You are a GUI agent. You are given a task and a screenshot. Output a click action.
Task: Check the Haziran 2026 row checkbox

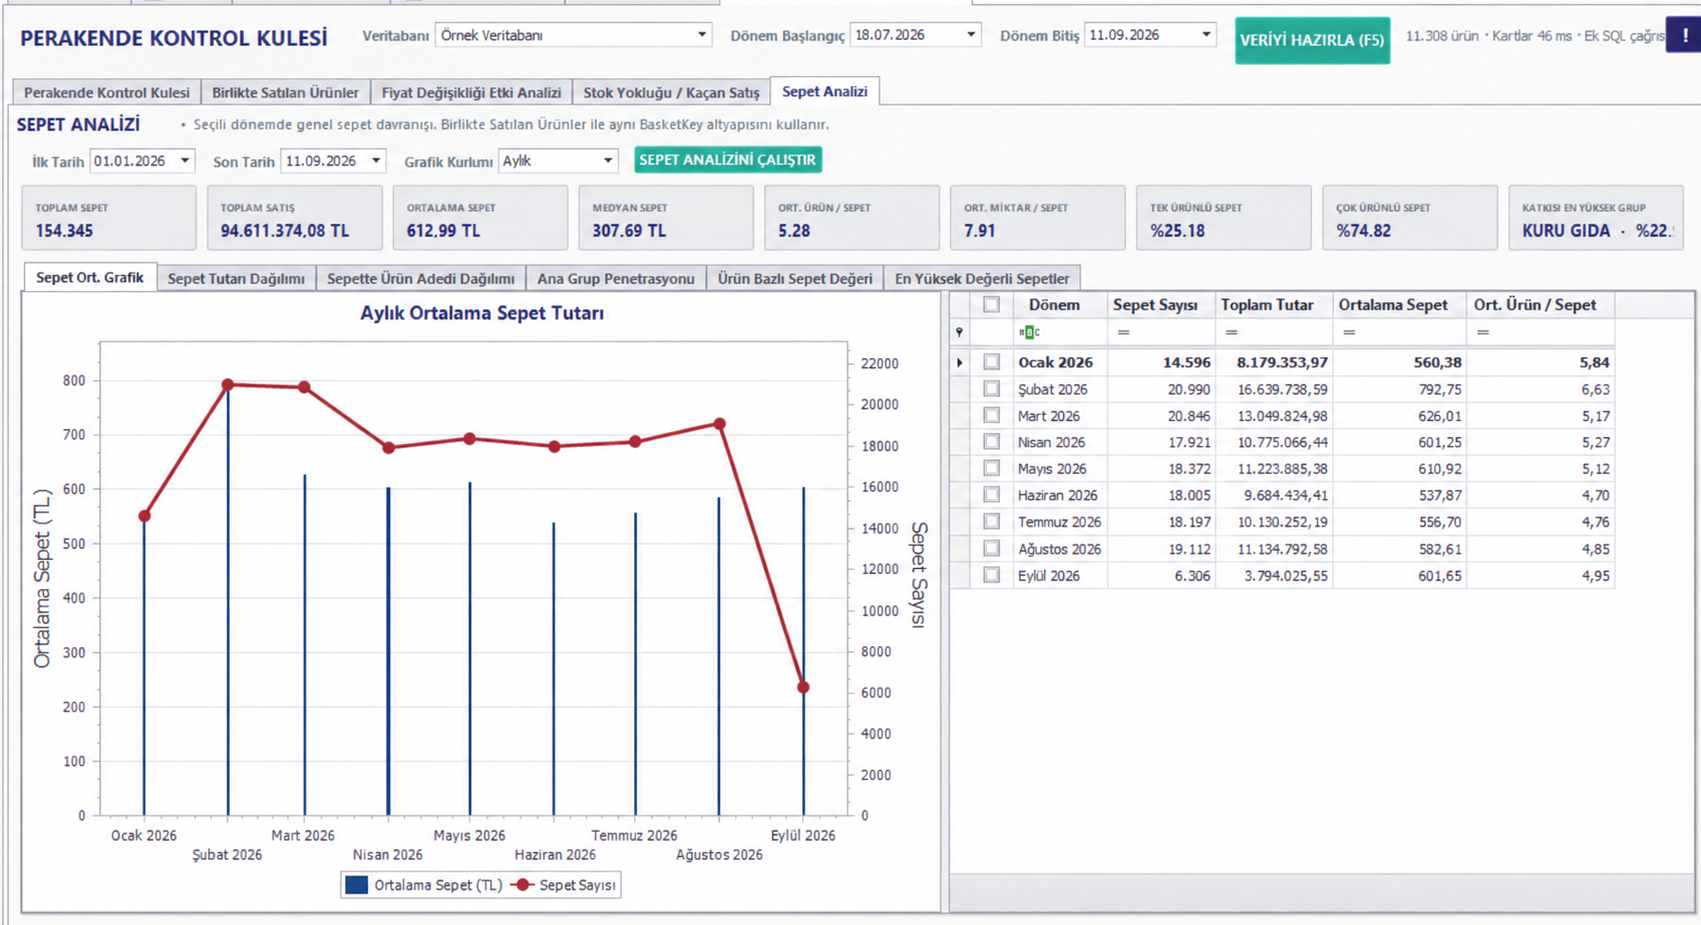click(x=991, y=495)
